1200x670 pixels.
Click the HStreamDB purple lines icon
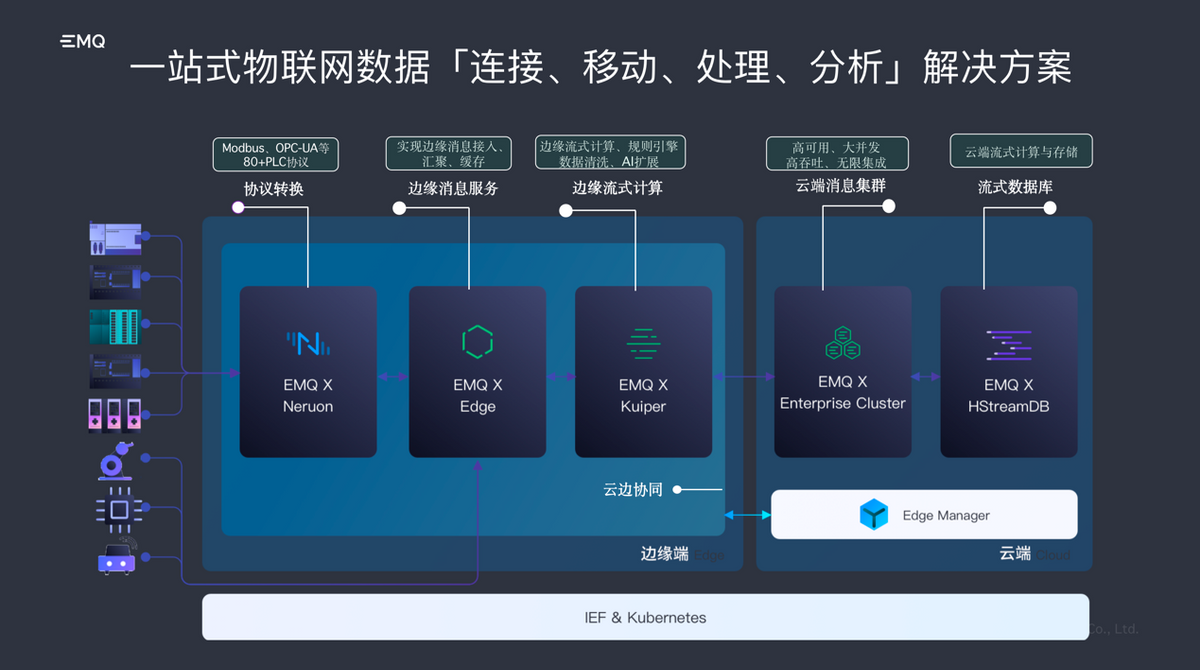point(1008,344)
